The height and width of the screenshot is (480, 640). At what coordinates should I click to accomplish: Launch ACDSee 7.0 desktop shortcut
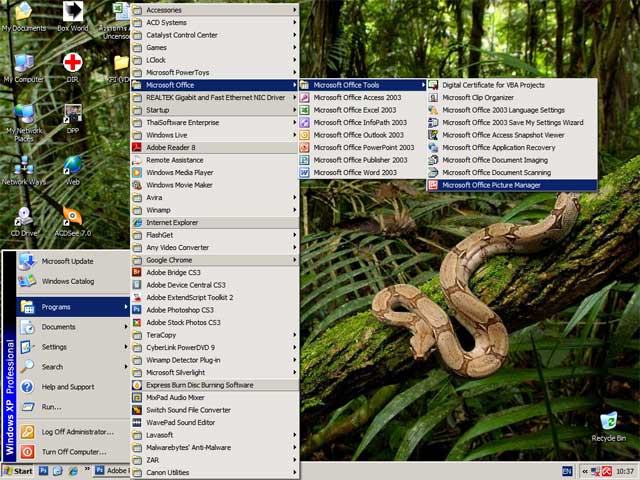(72, 217)
